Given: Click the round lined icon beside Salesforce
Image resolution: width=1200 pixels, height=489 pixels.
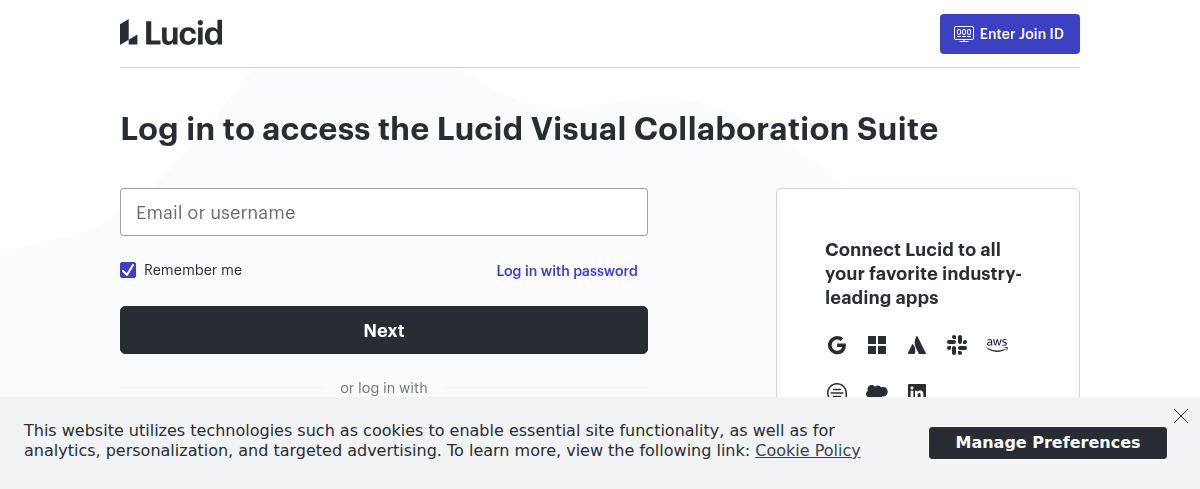Looking at the screenshot, I should [x=837, y=391].
